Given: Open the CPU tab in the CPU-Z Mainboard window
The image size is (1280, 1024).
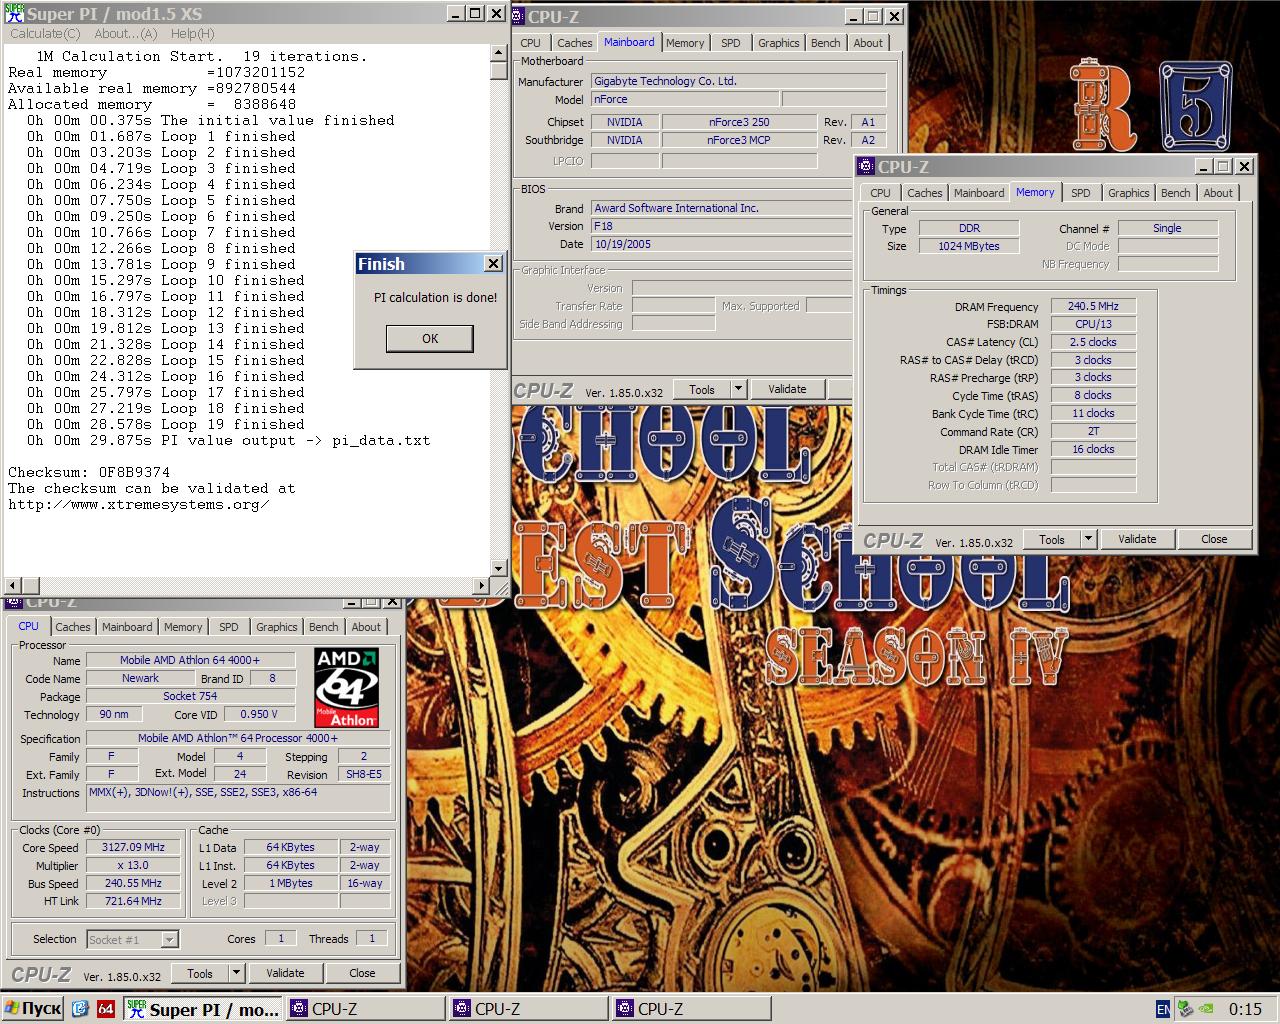Looking at the screenshot, I should pos(531,43).
